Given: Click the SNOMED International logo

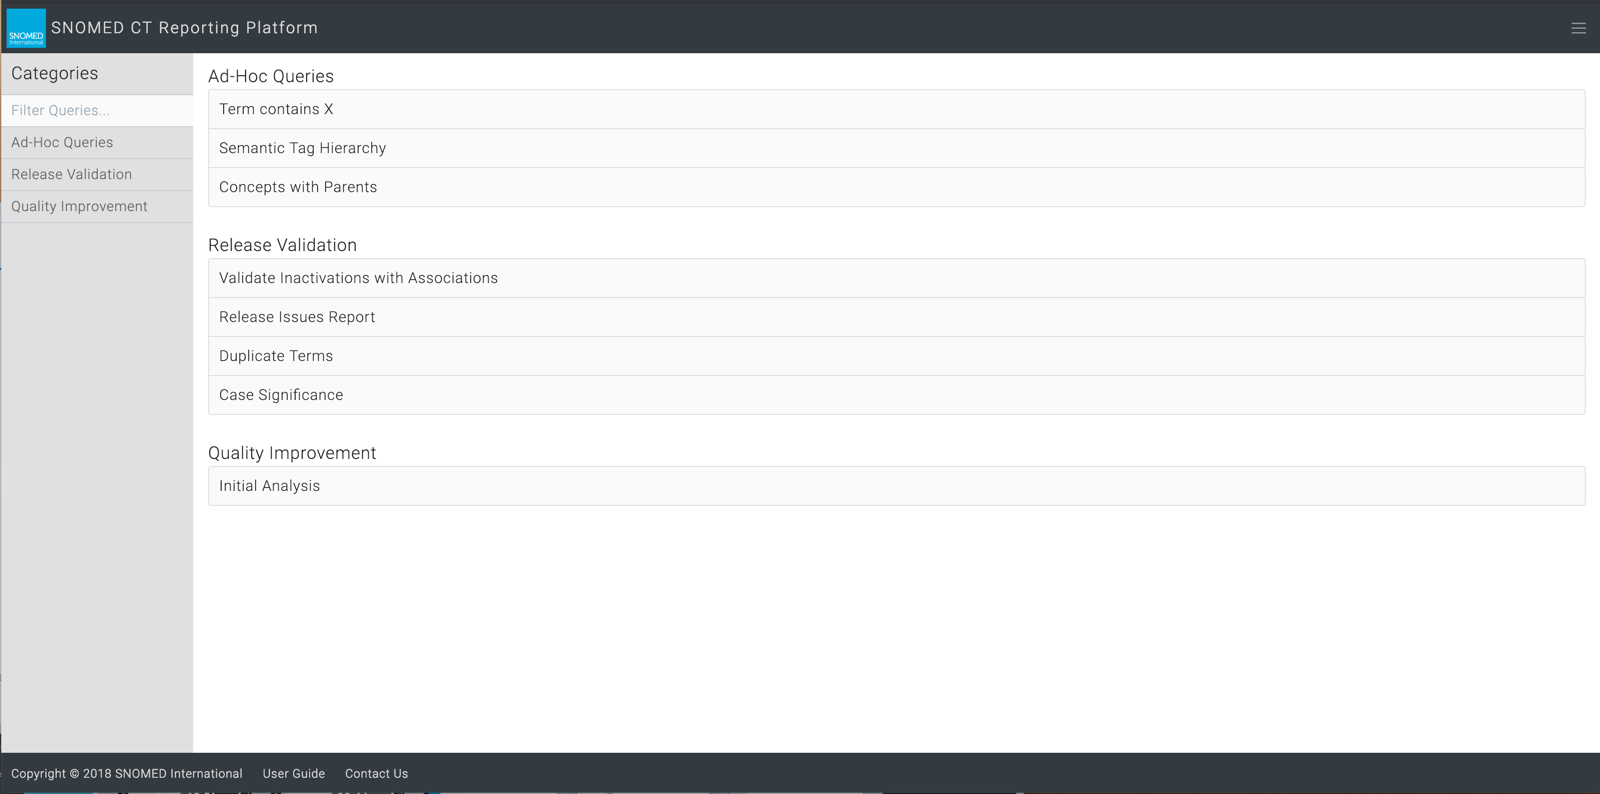Looking at the screenshot, I should (26, 28).
